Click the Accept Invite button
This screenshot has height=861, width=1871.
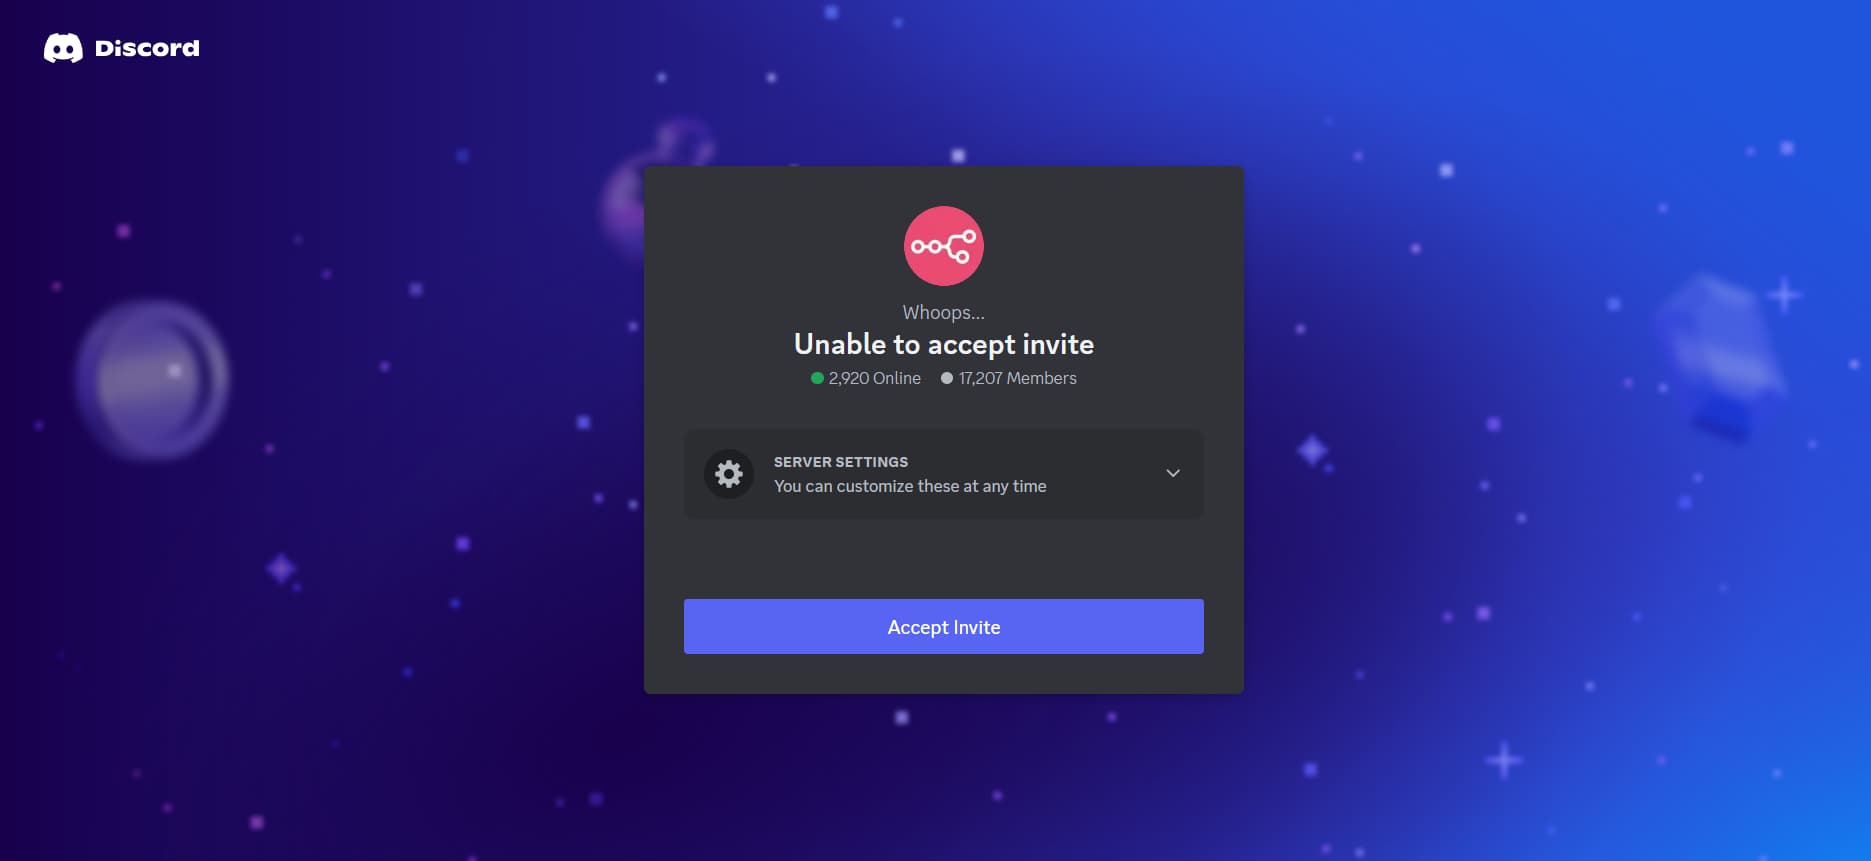coord(943,627)
